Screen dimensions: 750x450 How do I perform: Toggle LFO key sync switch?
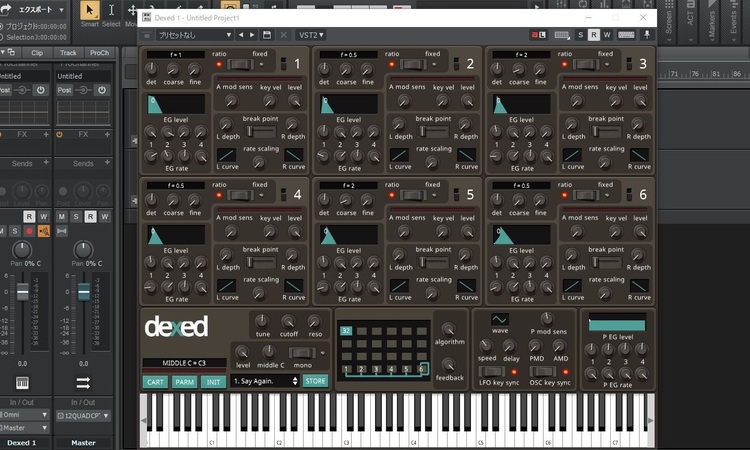pyautogui.click(x=492, y=372)
